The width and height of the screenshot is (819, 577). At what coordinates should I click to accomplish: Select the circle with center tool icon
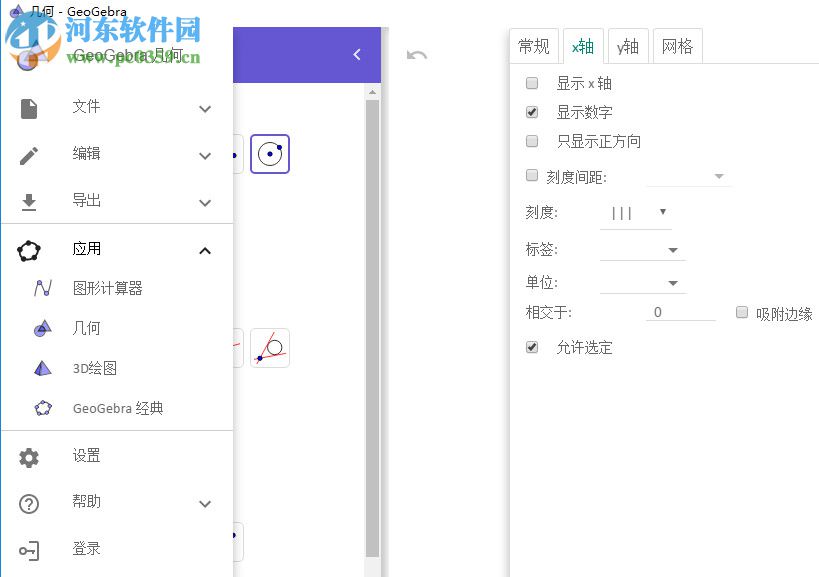click(270, 154)
